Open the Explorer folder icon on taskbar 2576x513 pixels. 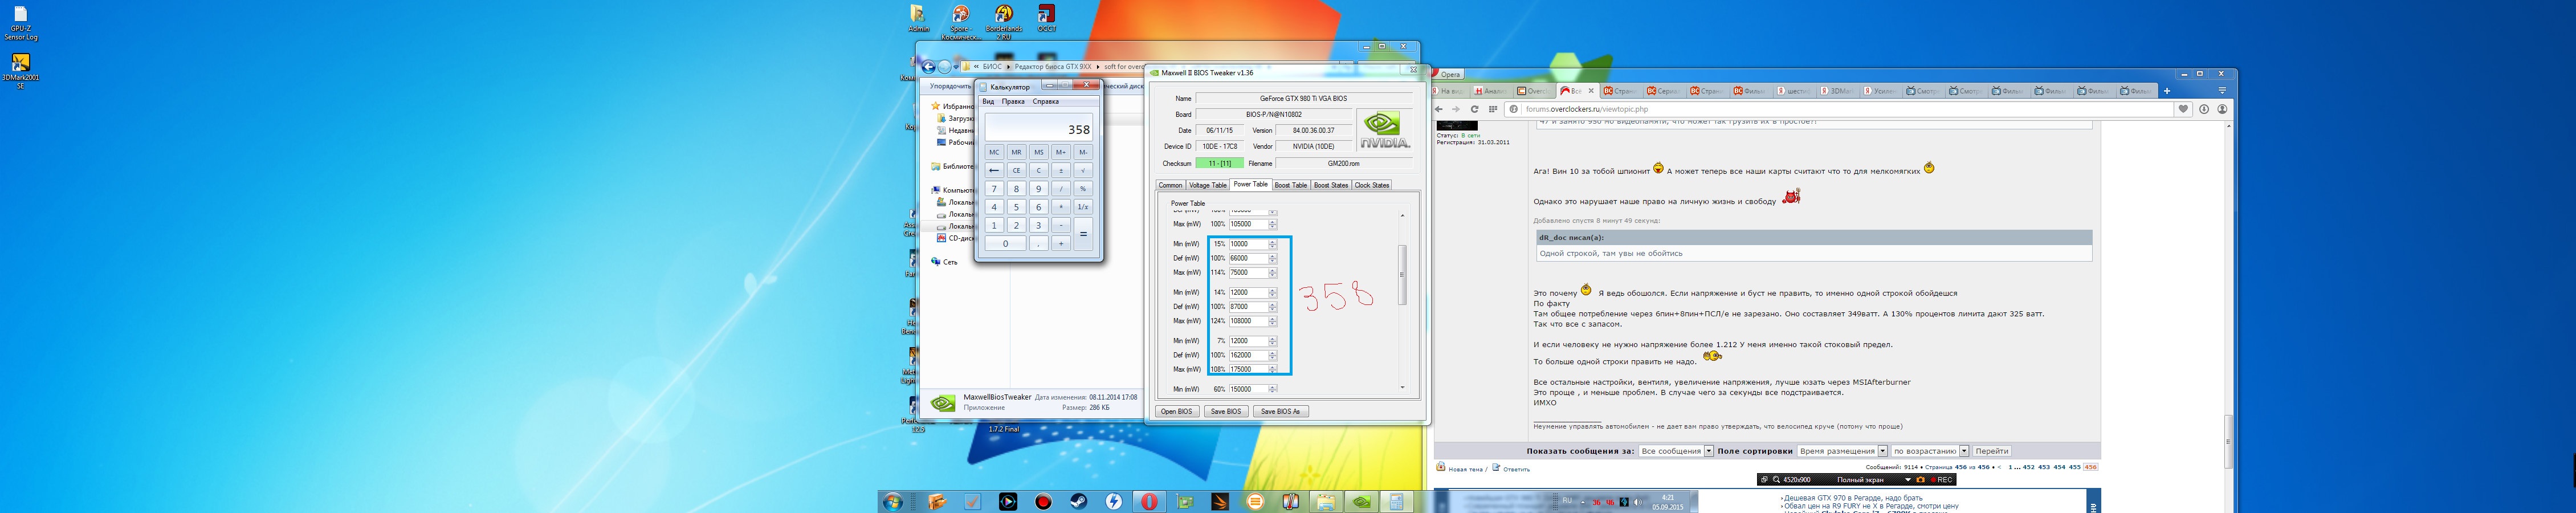[x=1326, y=501]
